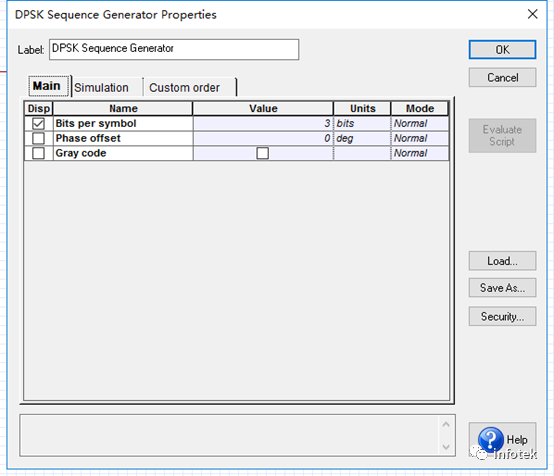Click the Save As... button

(x=502, y=288)
